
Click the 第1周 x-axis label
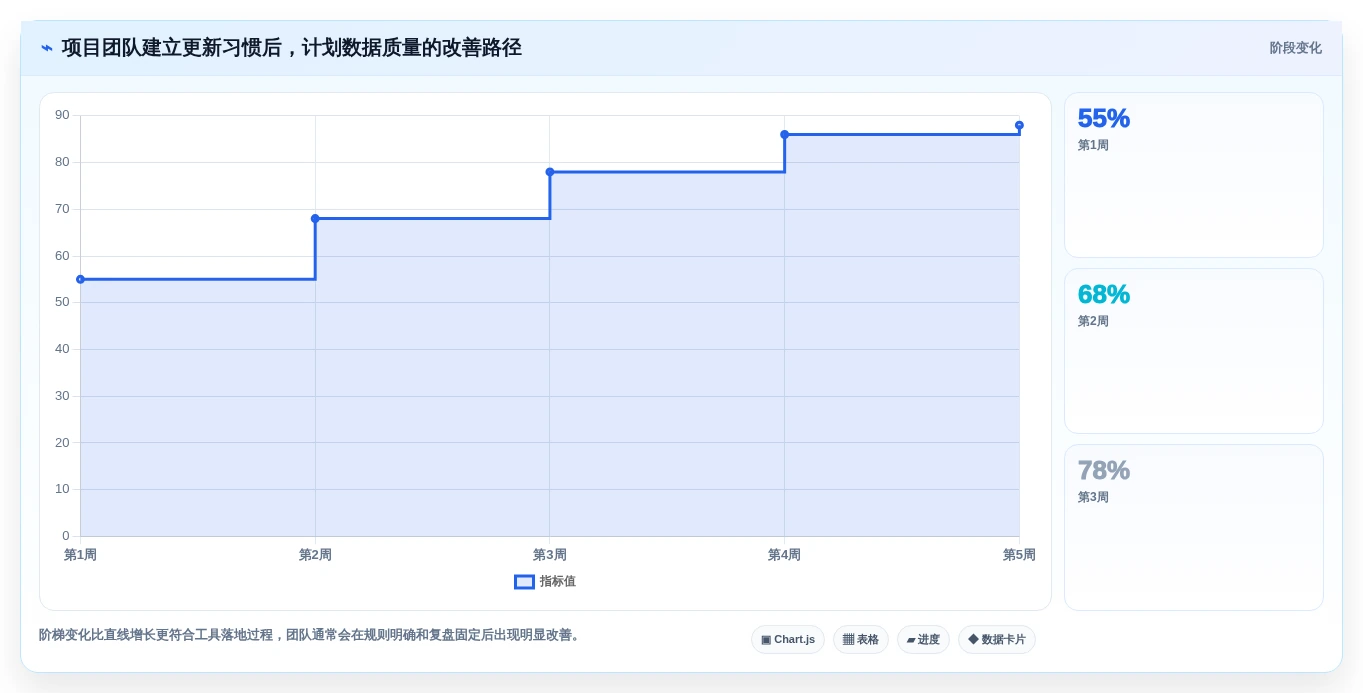tap(80, 555)
